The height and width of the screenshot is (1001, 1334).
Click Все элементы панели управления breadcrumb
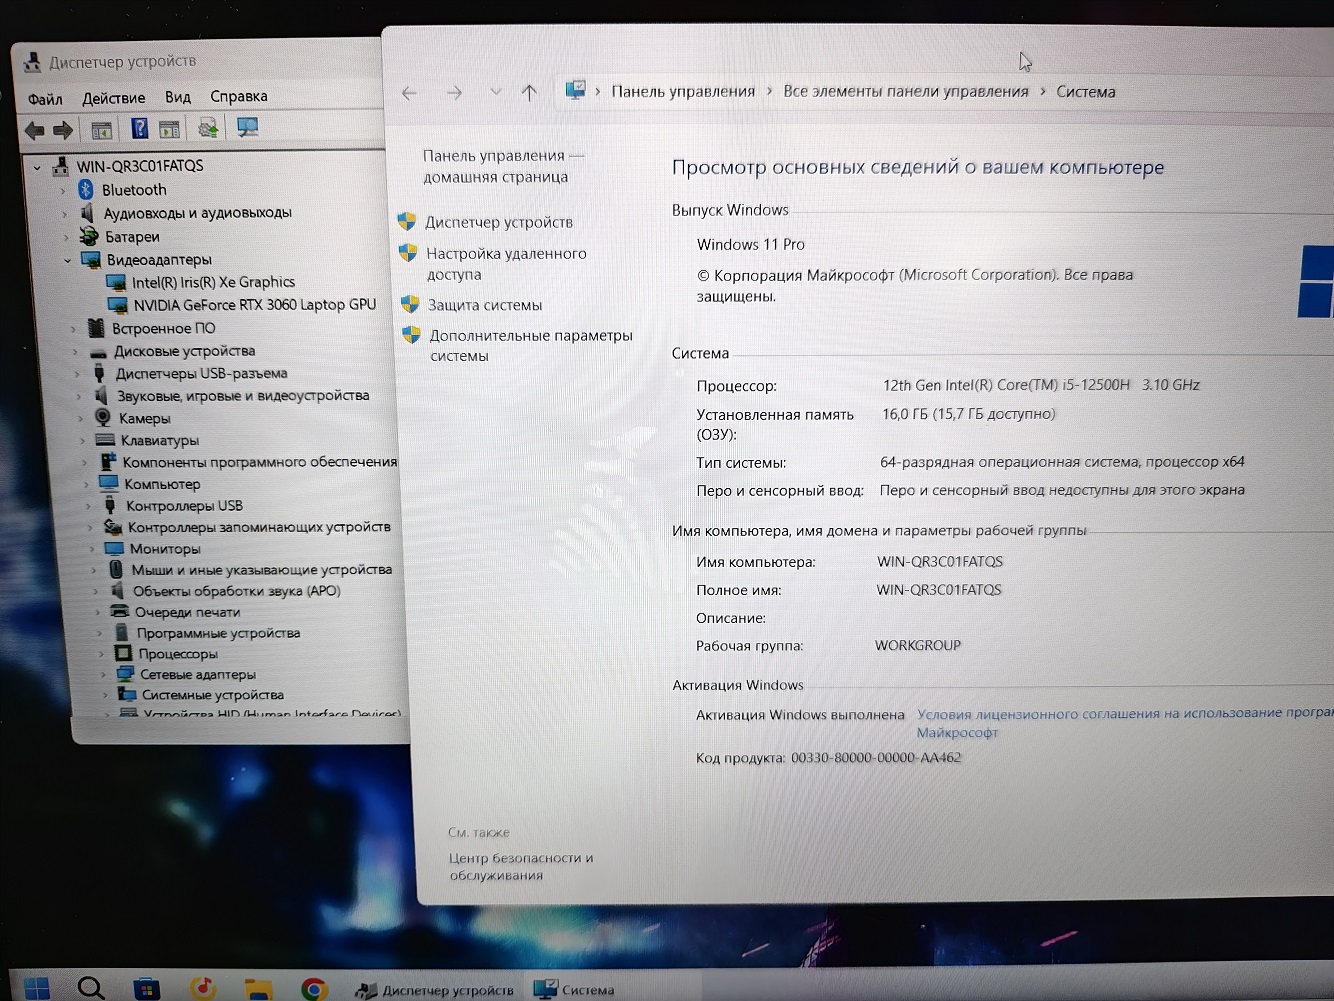point(905,91)
